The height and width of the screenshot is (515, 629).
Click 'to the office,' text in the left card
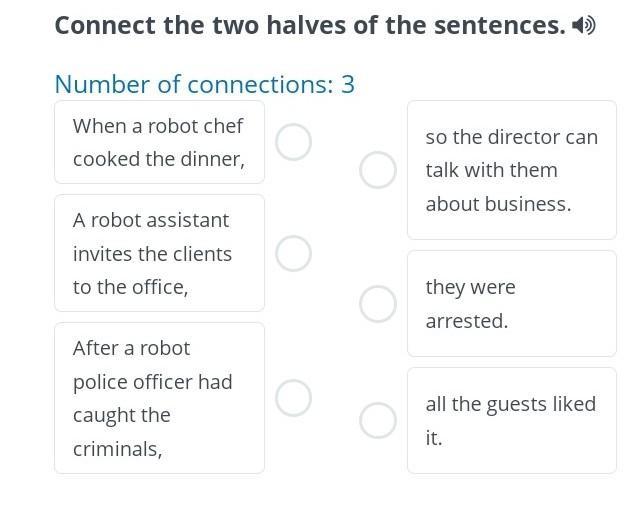[130, 287]
